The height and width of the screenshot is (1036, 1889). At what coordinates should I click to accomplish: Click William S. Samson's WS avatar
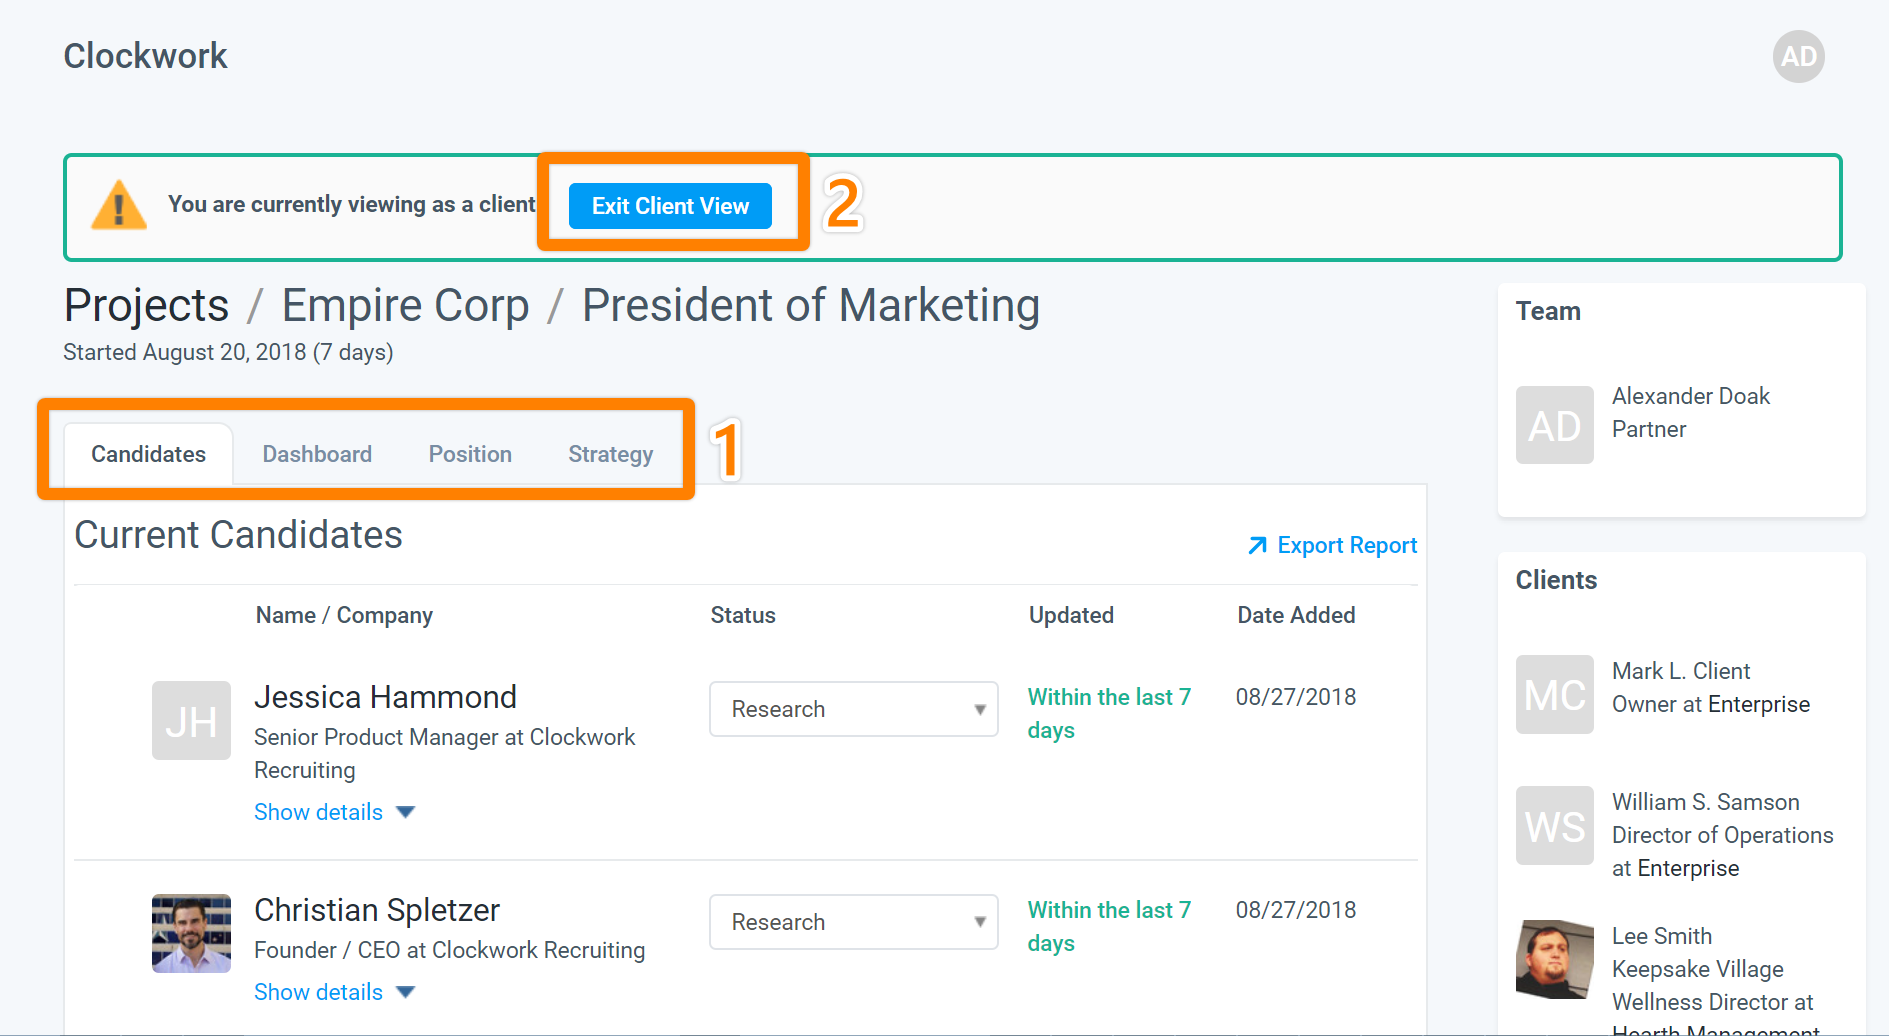pyautogui.click(x=1554, y=825)
